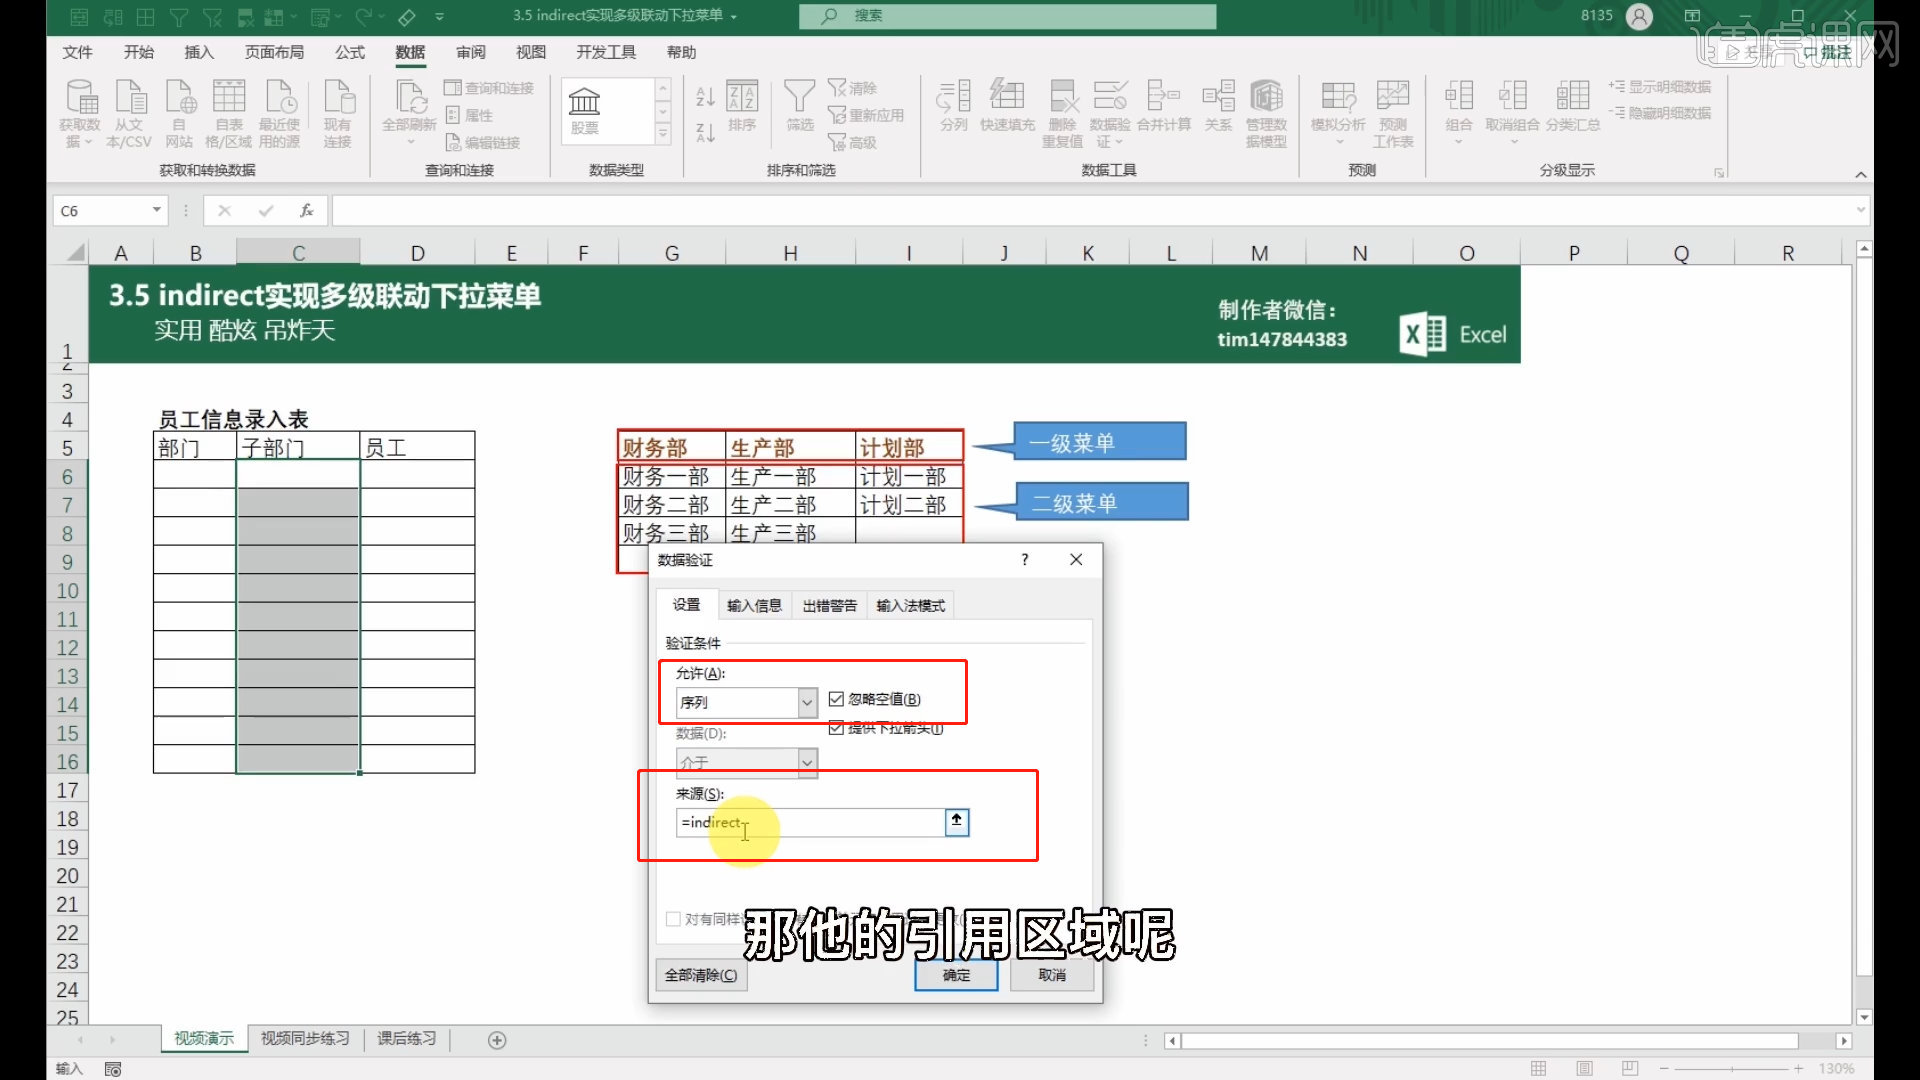Open the Insert Function fx icon
Image resolution: width=1920 pixels, height=1080 pixels.
coord(307,211)
